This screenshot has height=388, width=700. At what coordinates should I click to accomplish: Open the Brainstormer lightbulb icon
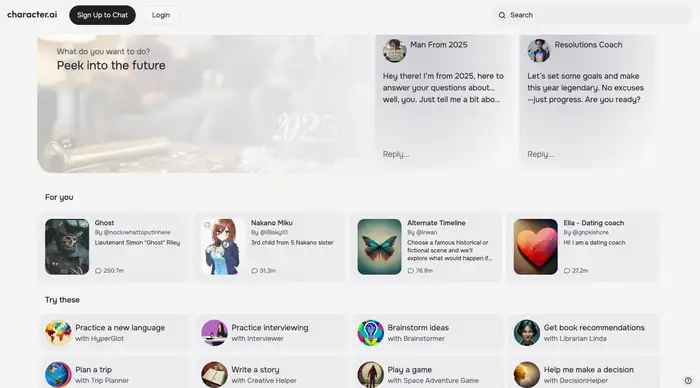coord(371,333)
